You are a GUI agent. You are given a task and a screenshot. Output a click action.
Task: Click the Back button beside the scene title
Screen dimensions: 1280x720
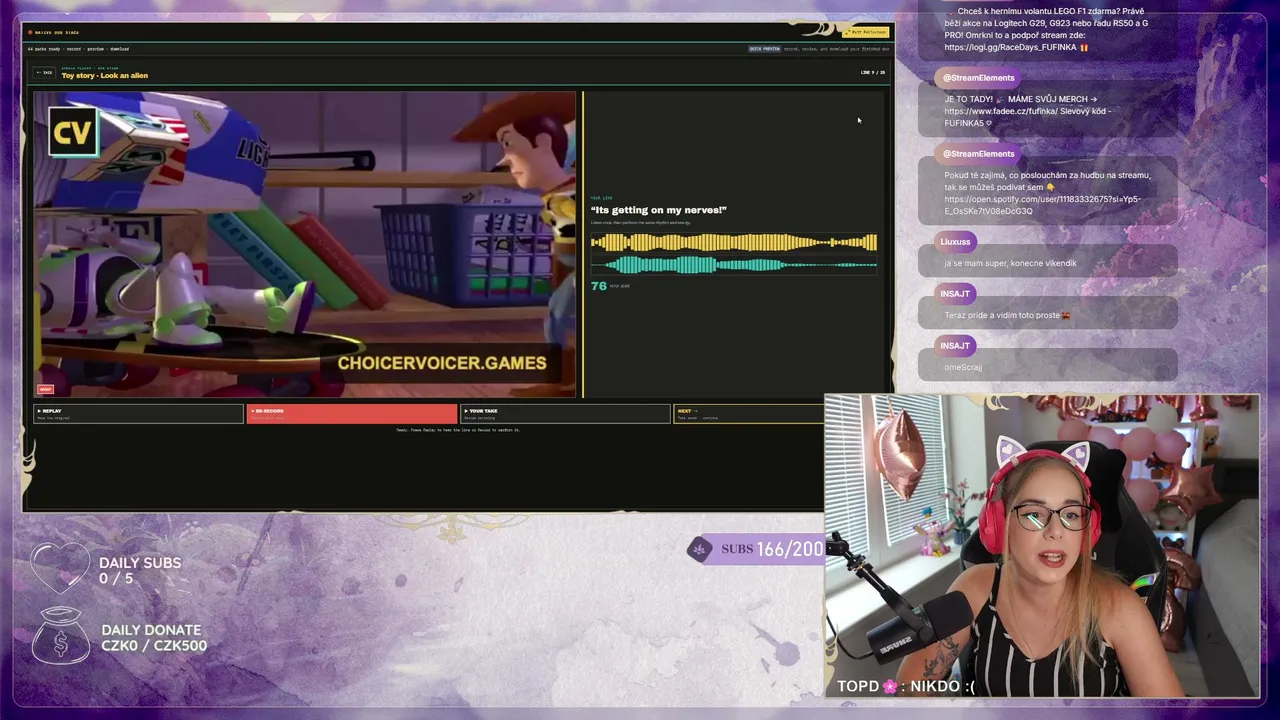pos(44,72)
